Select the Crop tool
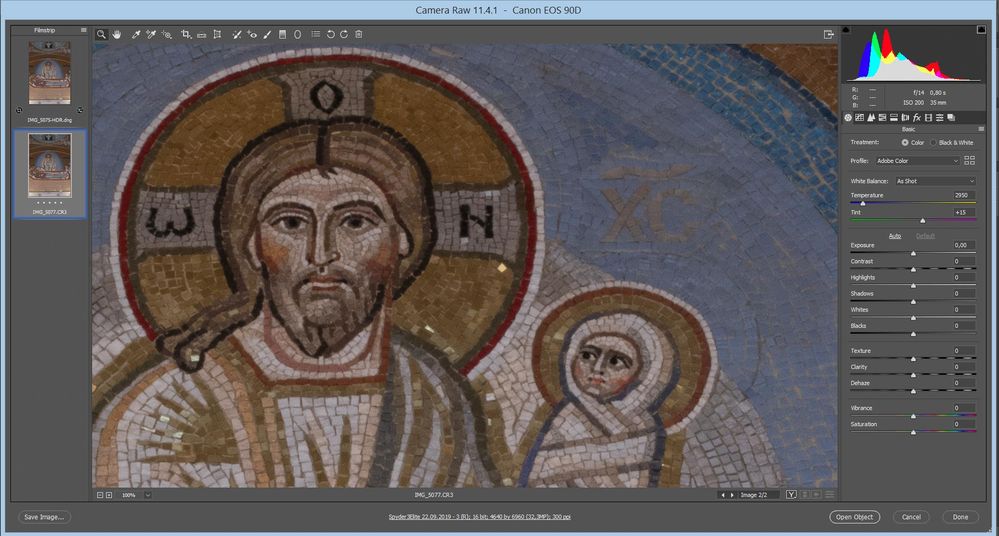Viewport: 999px width, 536px height. coord(186,34)
